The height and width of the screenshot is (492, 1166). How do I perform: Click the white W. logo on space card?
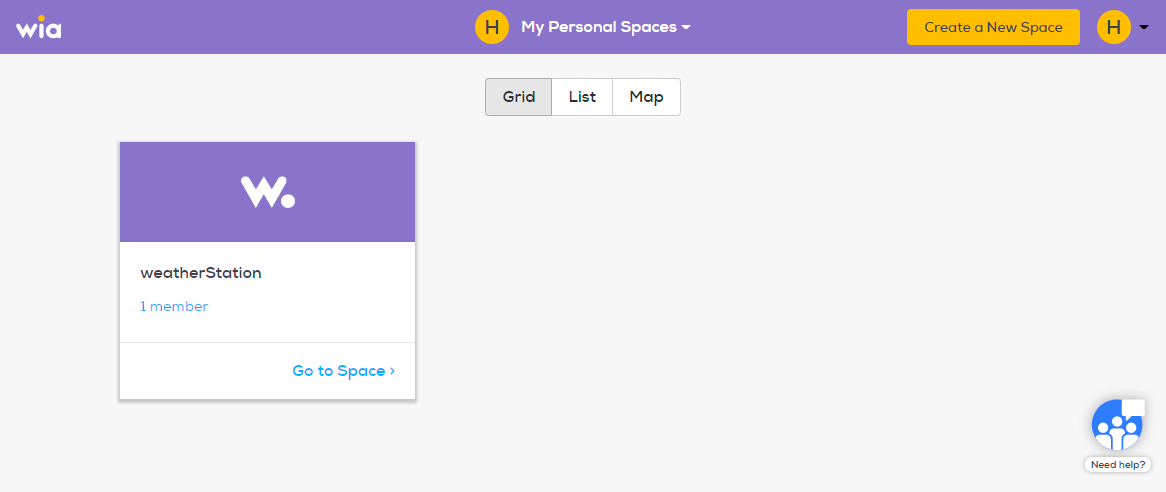268,192
